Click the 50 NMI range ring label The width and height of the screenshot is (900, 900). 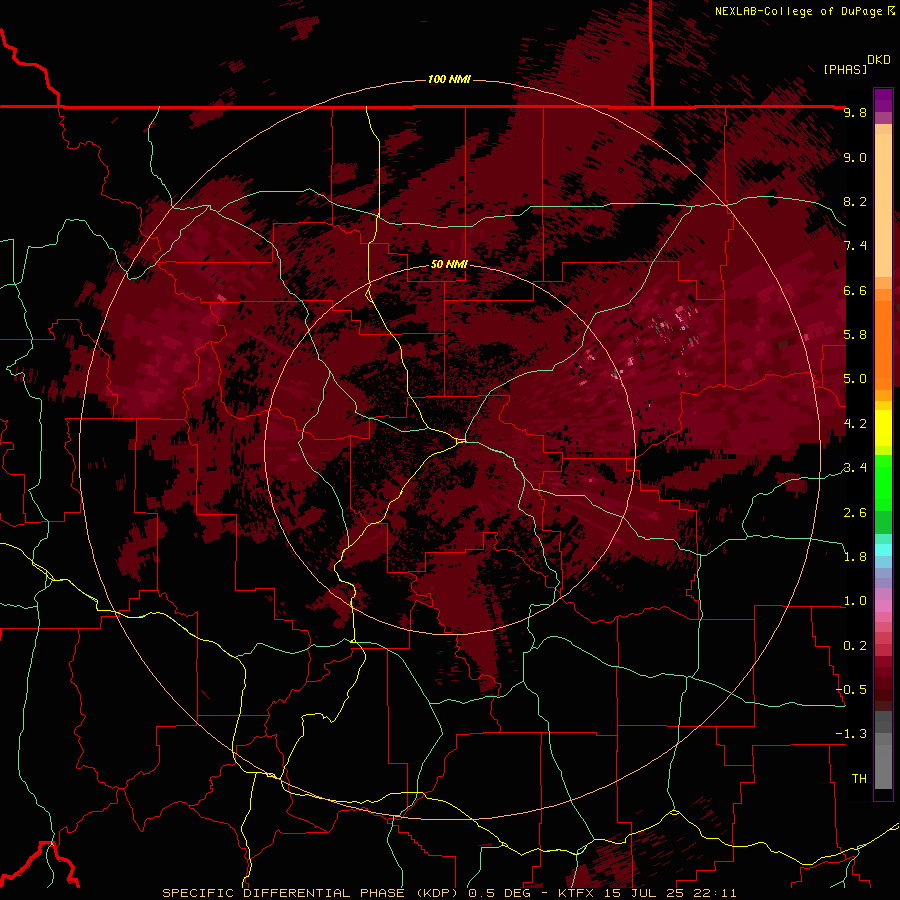[x=449, y=265]
